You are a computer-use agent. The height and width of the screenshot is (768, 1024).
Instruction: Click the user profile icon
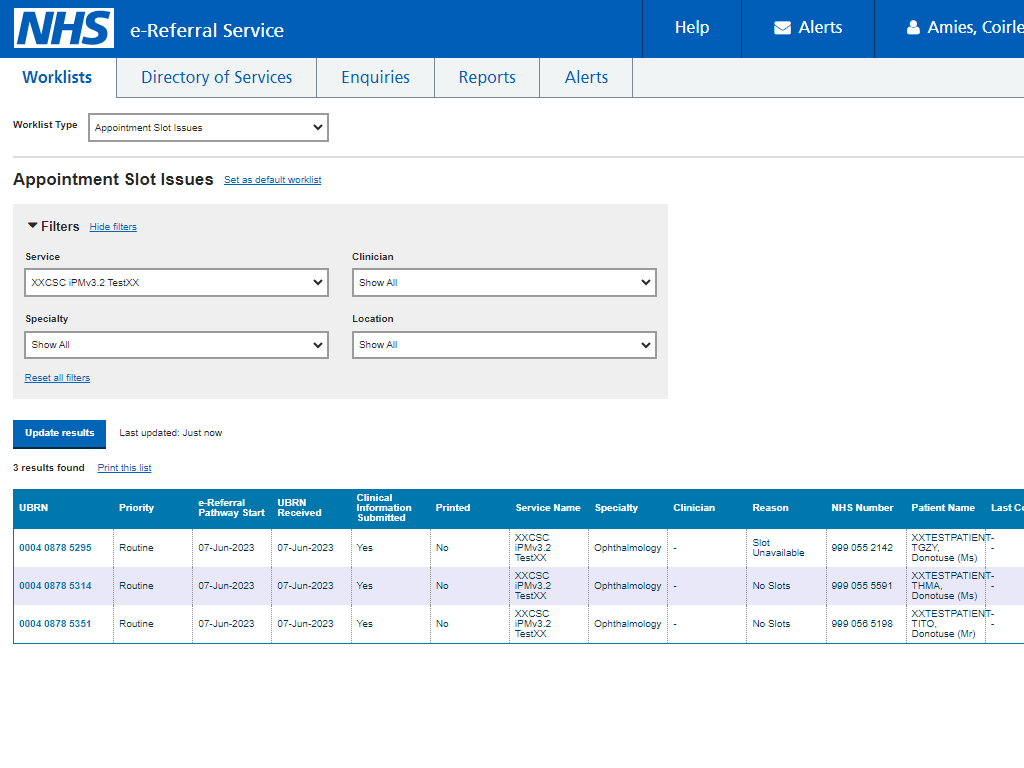(913, 27)
